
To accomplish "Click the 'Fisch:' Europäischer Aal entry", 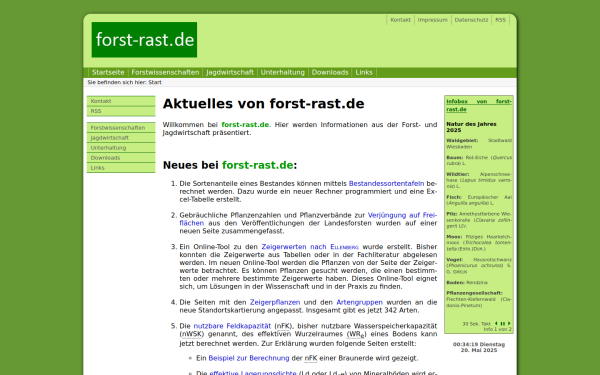I will (x=479, y=200).
